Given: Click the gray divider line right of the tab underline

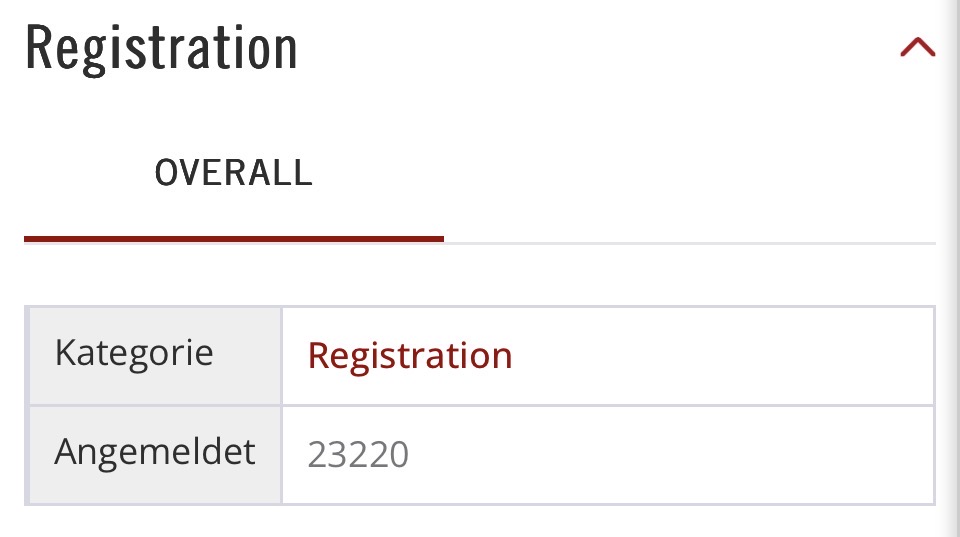Looking at the screenshot, I should coord(690,243).
